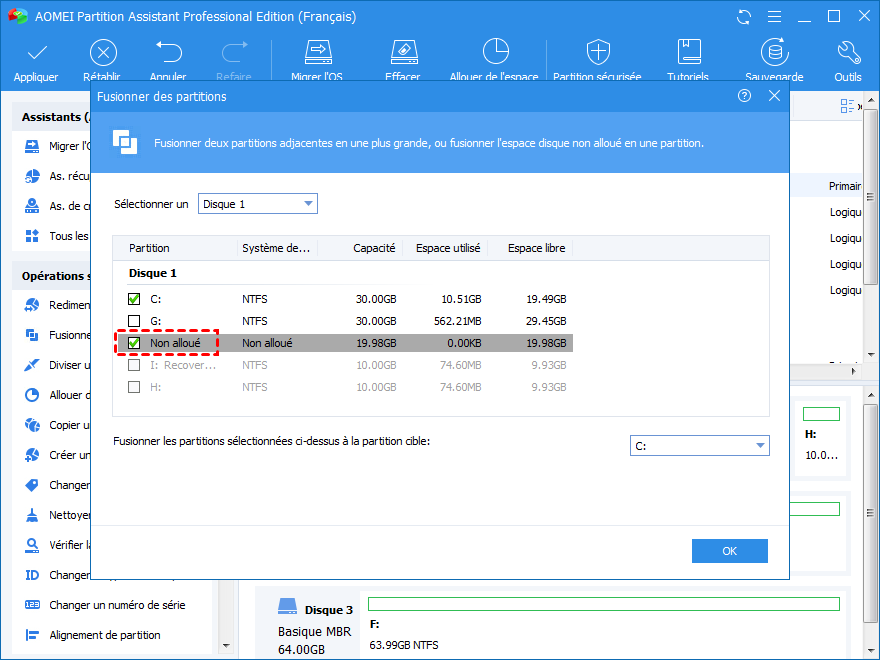Click the Tous les sidebar grid icon
Screen dimensions: 880x660
tap(32, 236)
